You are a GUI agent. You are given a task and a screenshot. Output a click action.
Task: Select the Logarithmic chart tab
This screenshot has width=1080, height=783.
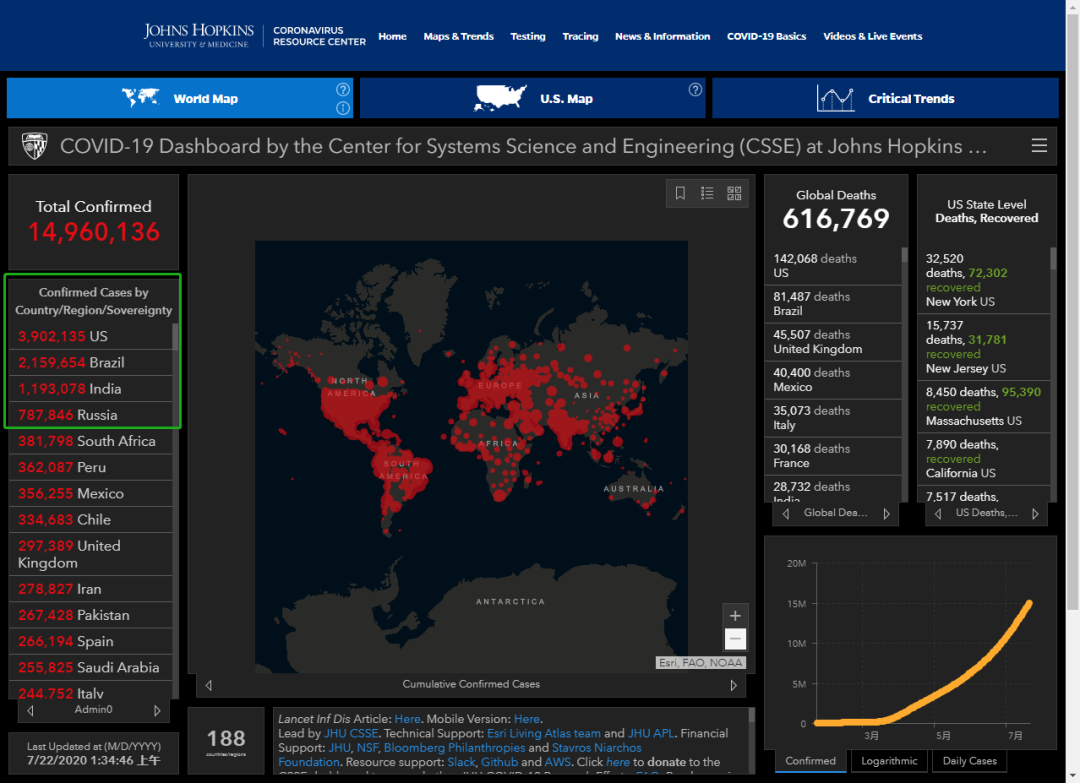pyautogui.click(x=889, y=761)
